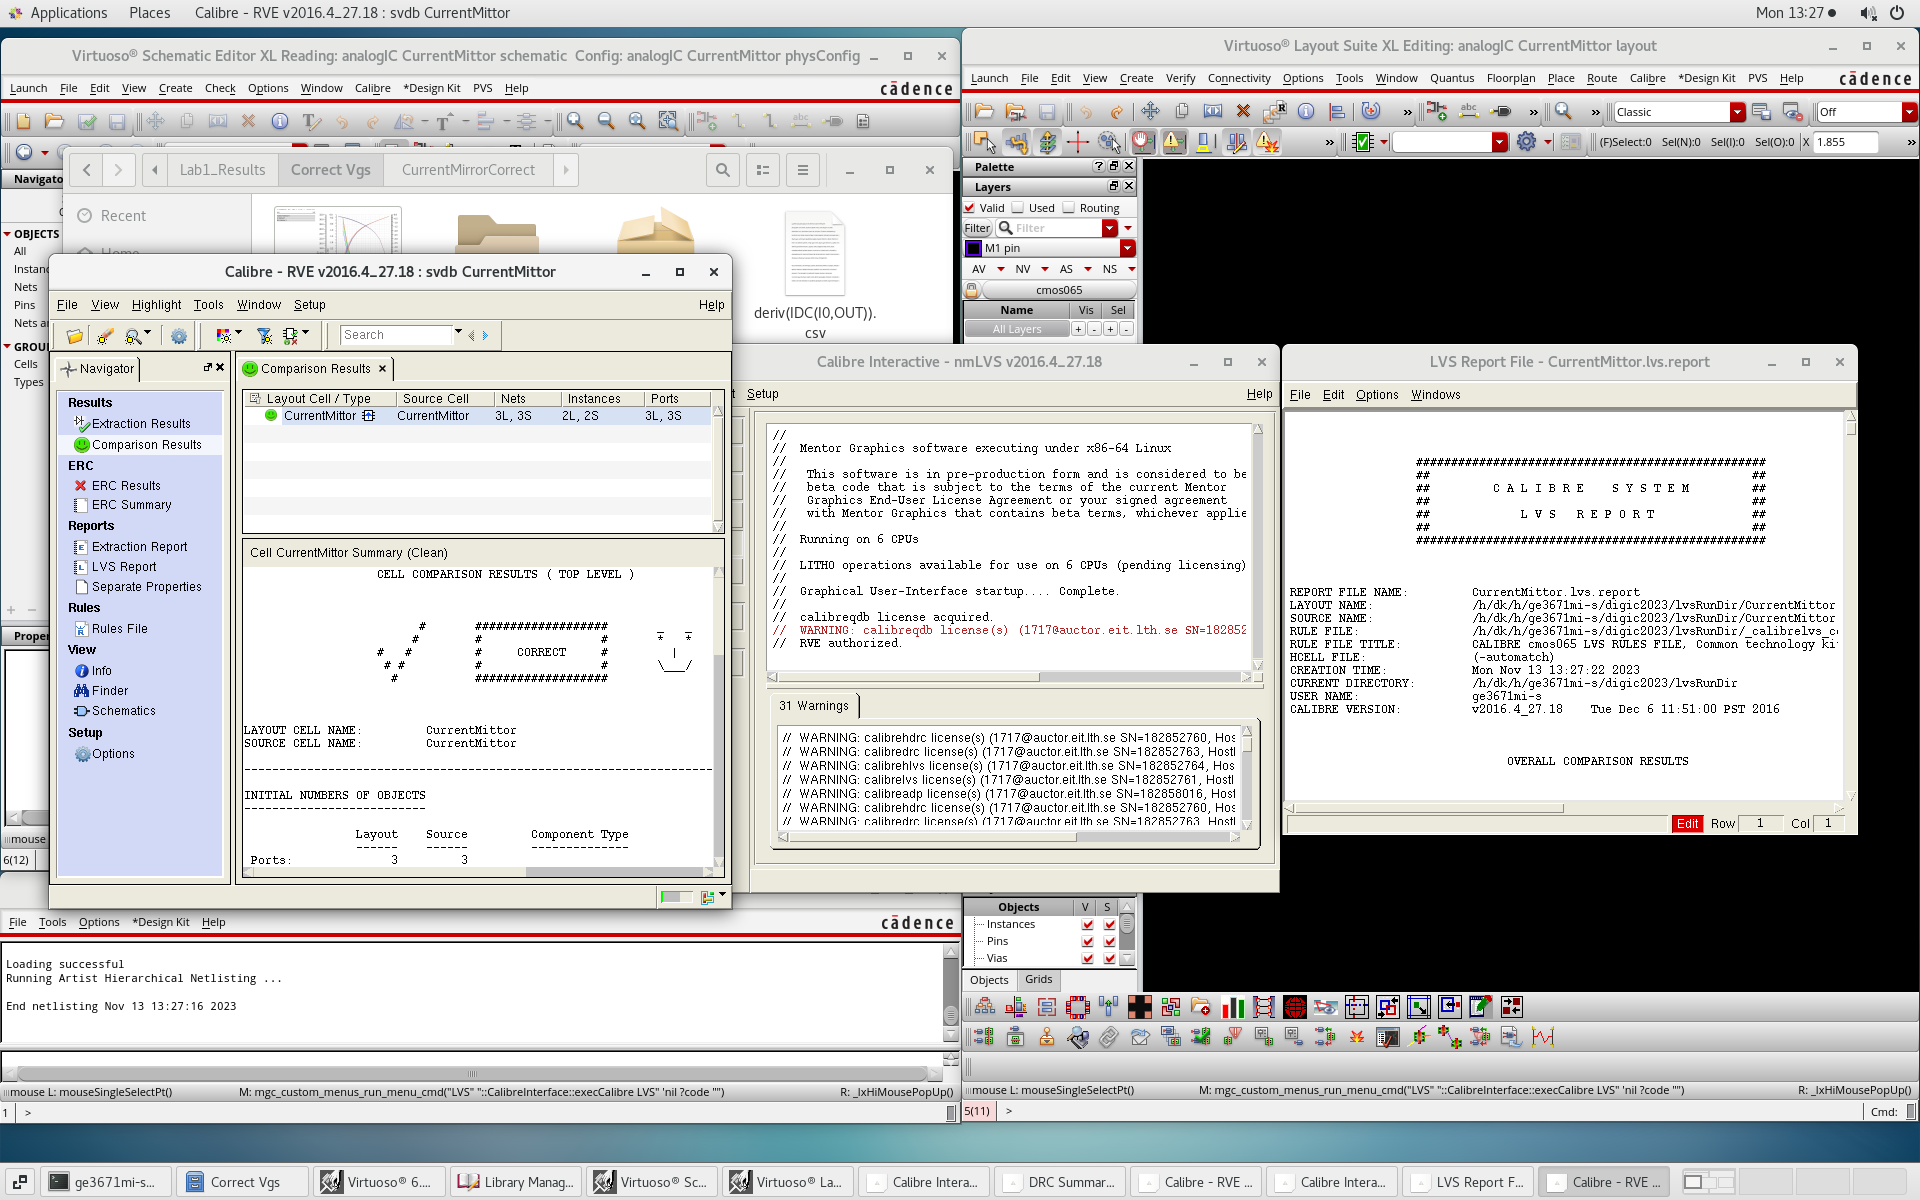1920x1200 pixels.
Task: Toggle Pins visibility checkbox in Objects panel
Action: click(x=1088, y=942)
